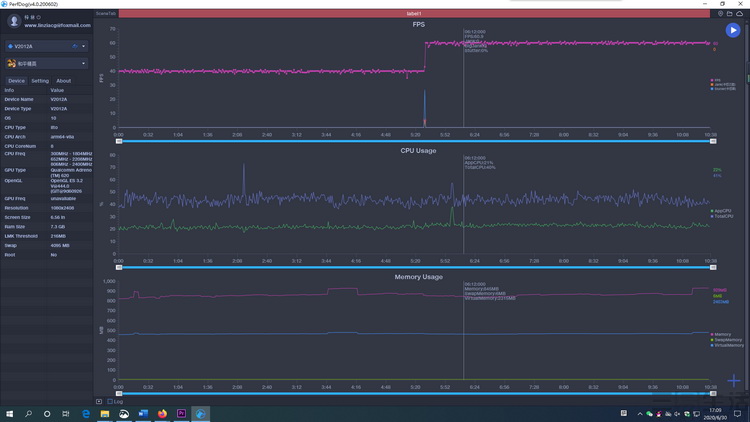This screenshot has height=422, width=750.
Task: Click the blue plus icon at bottom right
Action: [734, 381]
